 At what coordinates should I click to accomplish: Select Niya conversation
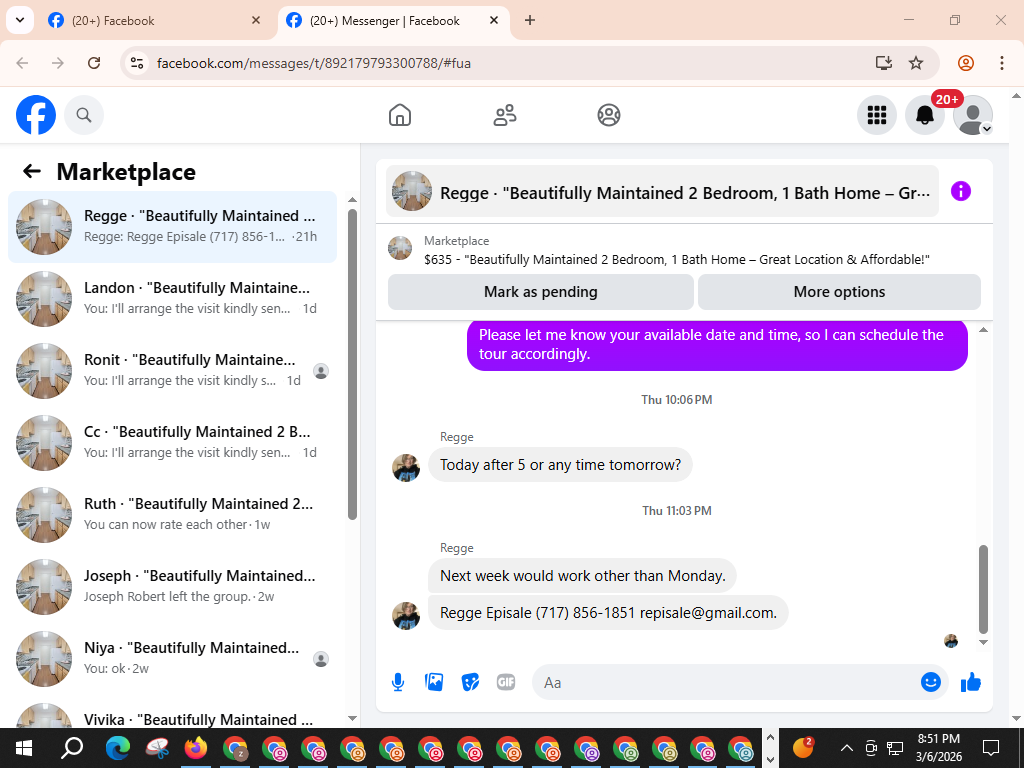click(172, 658)
